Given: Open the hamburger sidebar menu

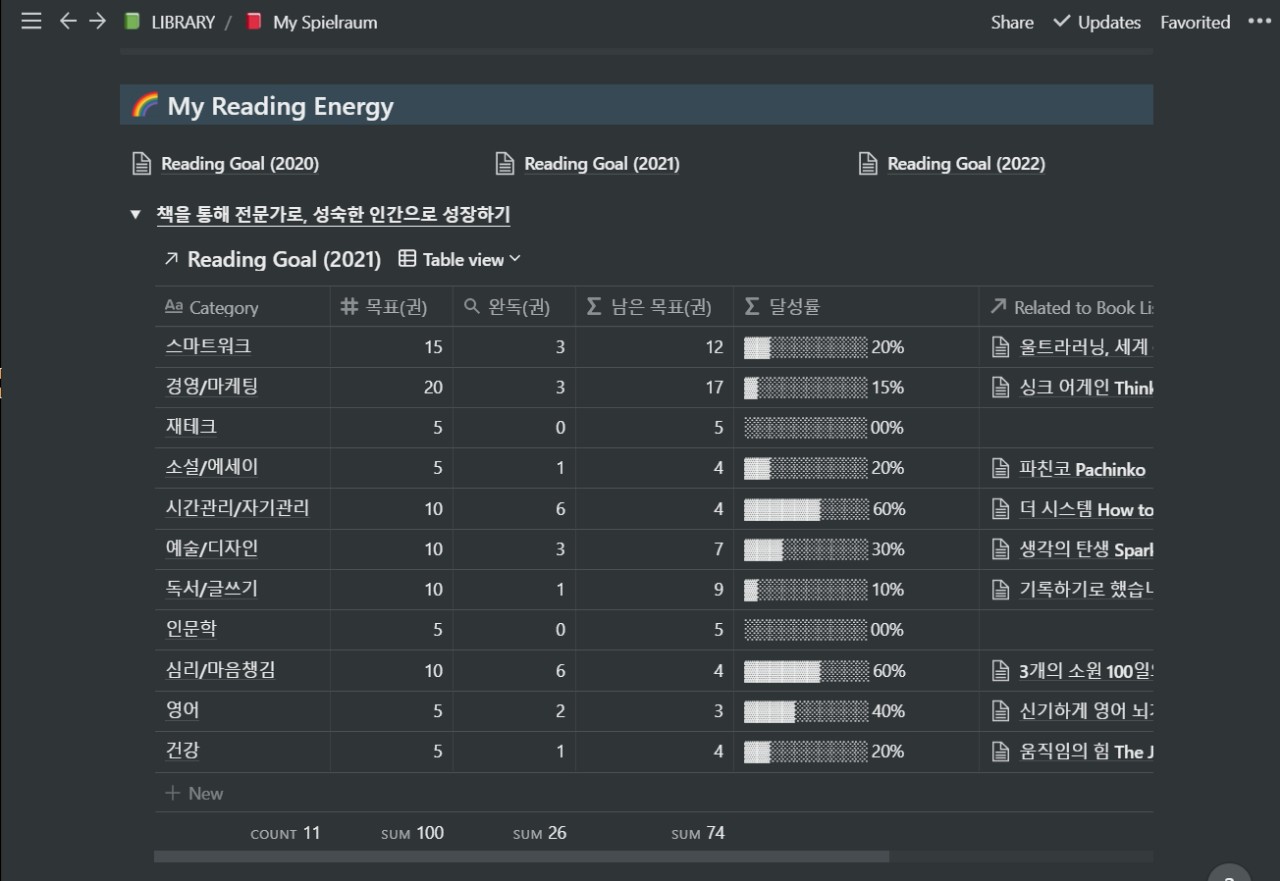Looking at the screenshot, I should pos(31,21).
